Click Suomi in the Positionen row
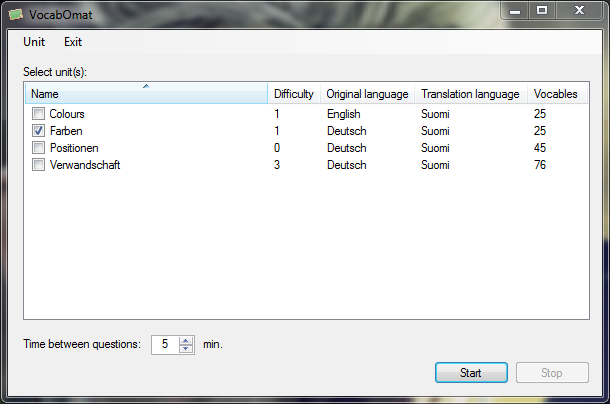The width and height of the screenshot is (610, 404). click(x=435, y=148)
